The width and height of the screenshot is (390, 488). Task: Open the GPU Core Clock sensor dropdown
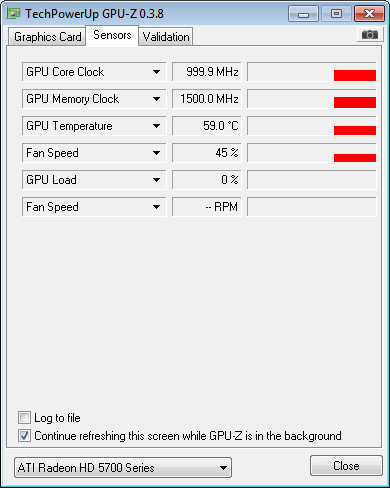[x=94, y=72]
